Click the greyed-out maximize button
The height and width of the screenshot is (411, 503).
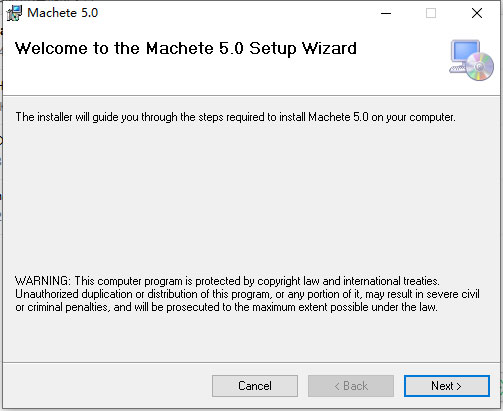tap(431, 13)
